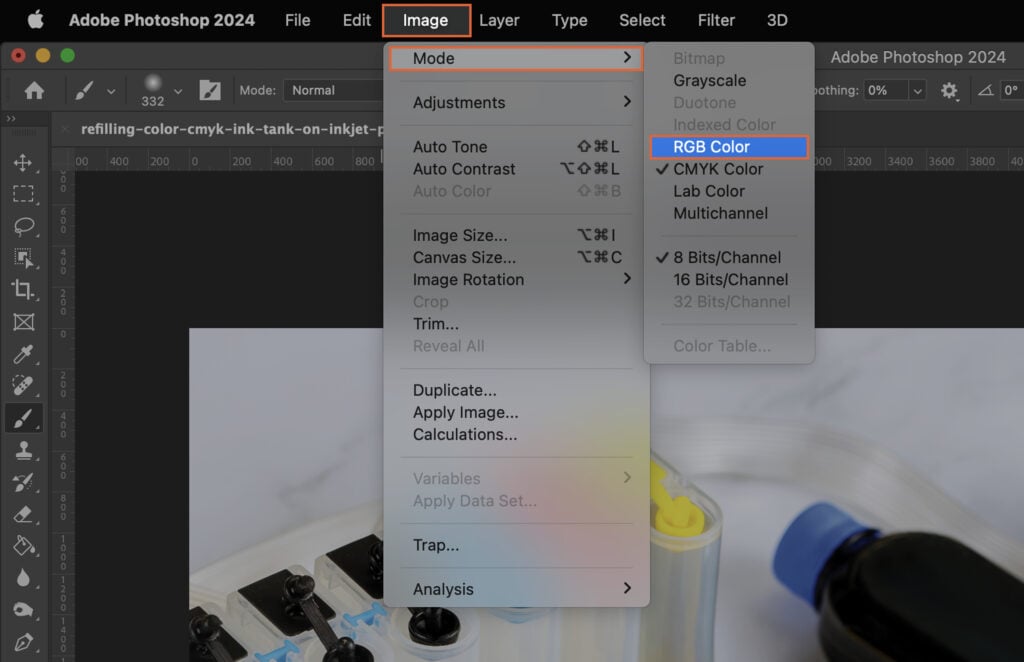The image size is (1024, 662).
Task: Open the Filter menu
Action: coord(716,20)
